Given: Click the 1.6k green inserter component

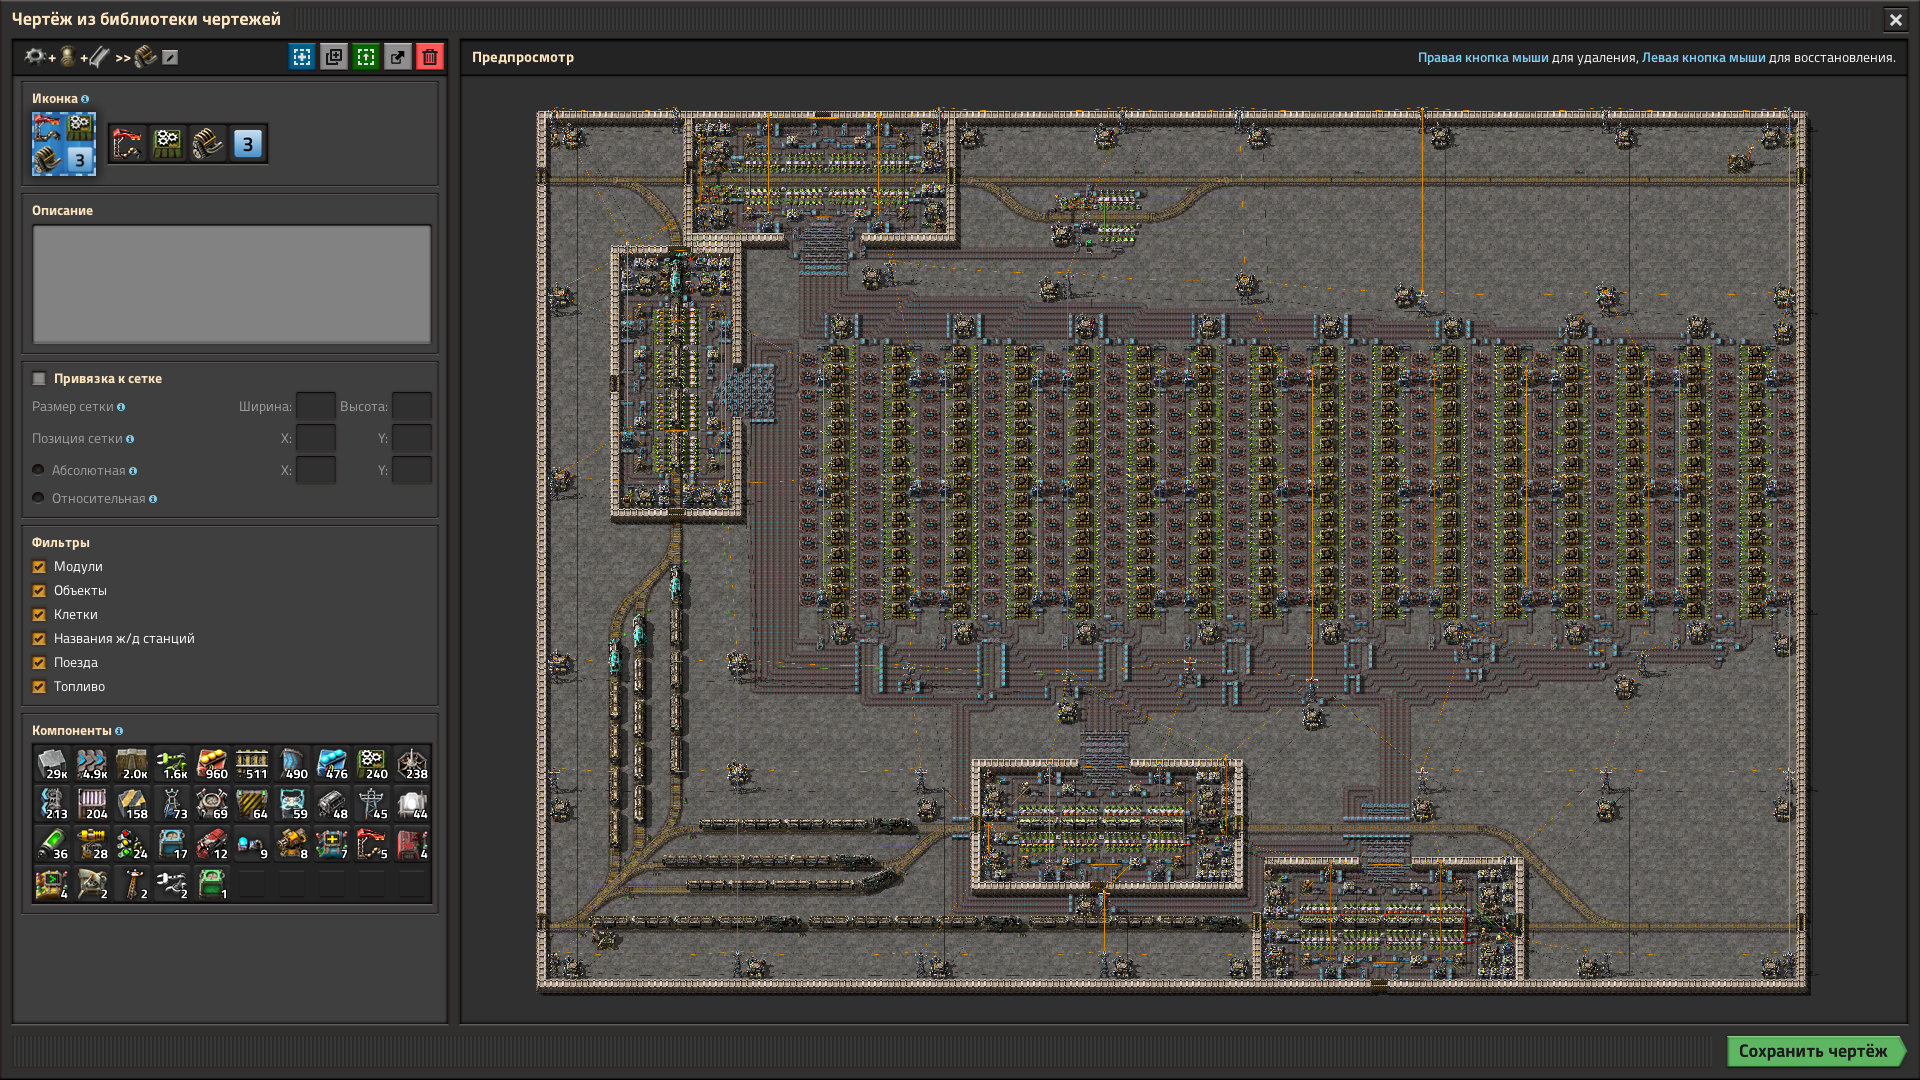Looking at the screenshot, I should click(x=172, y=764).
